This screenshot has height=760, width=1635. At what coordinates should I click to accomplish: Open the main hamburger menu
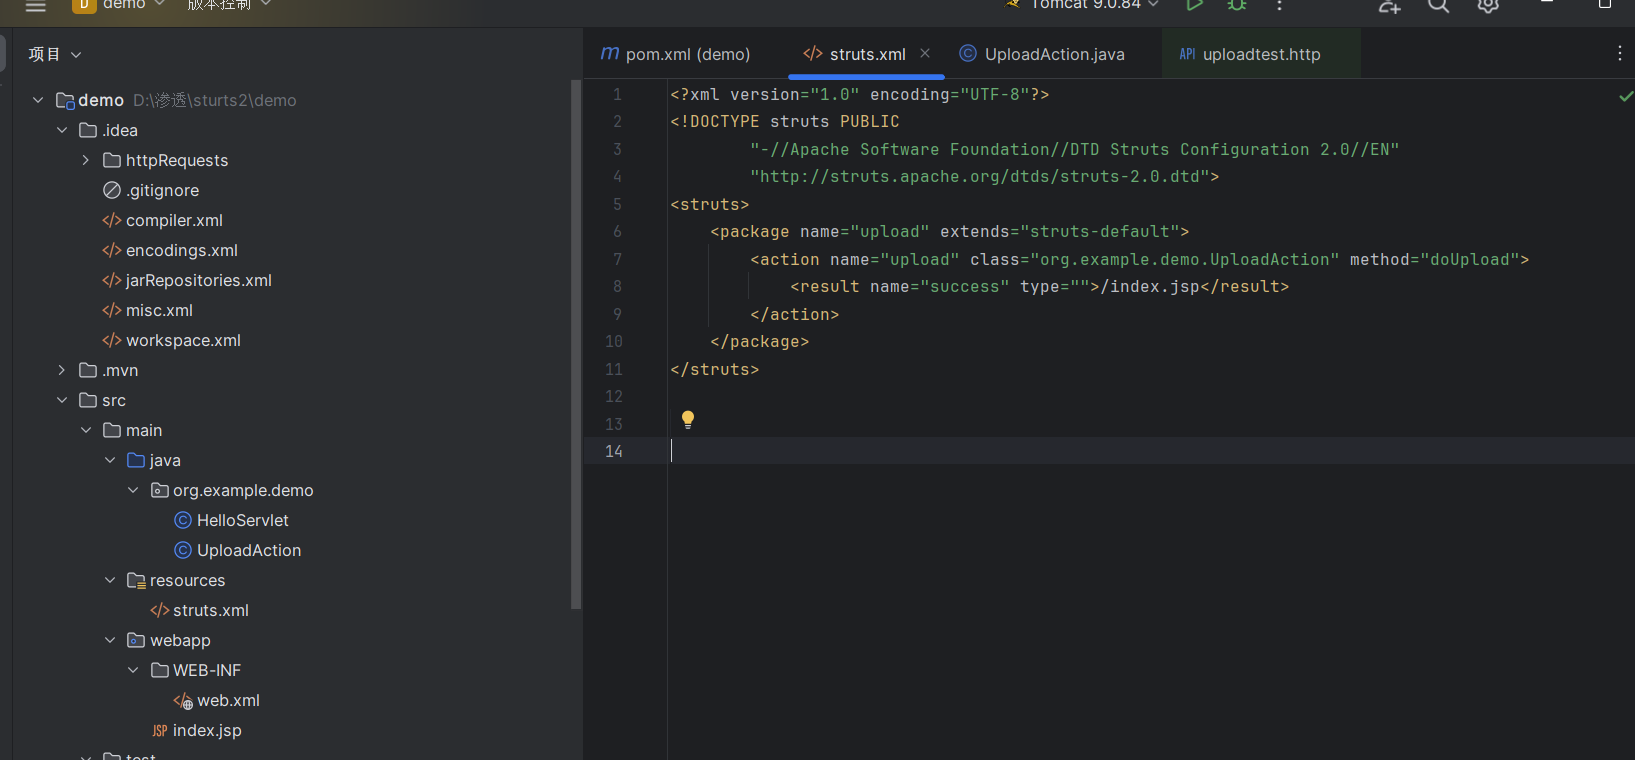(x=36, y=5)
